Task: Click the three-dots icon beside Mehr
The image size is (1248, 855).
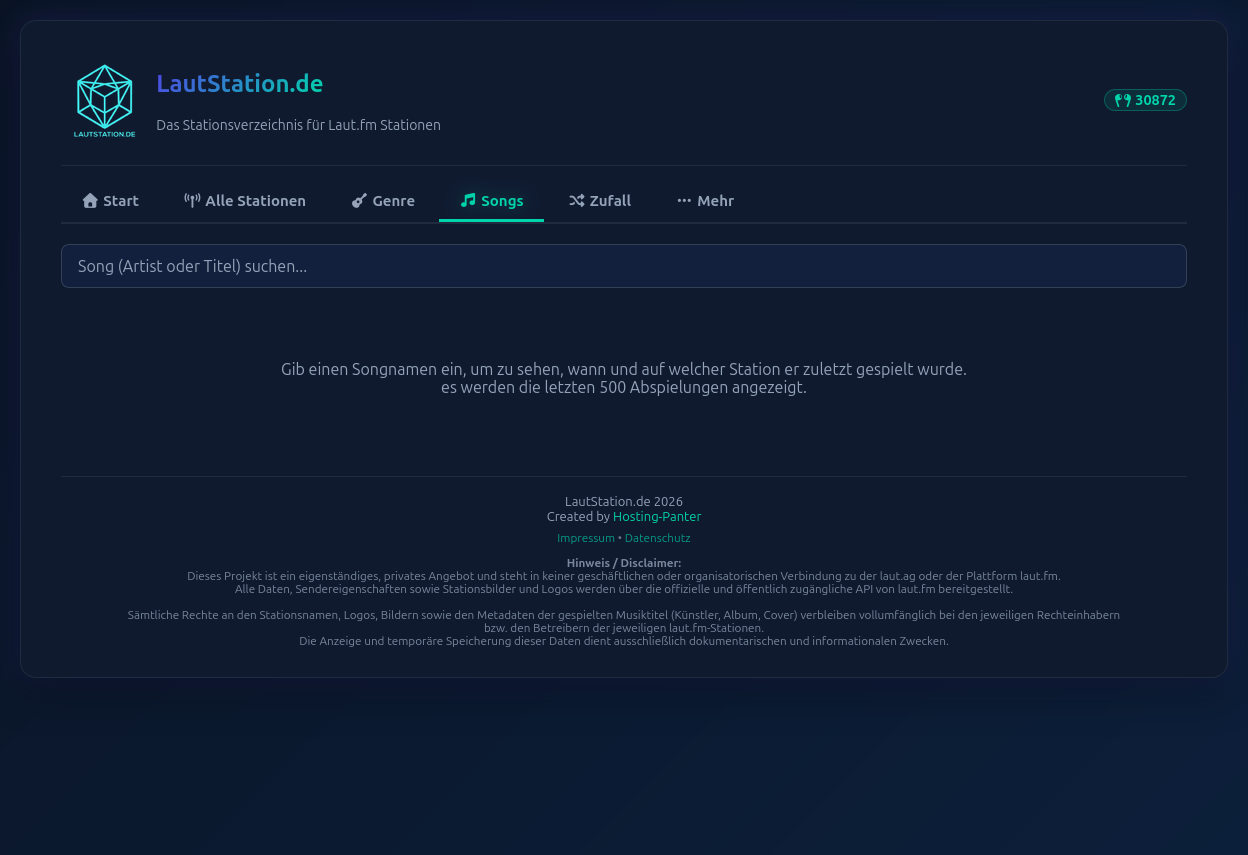Action: point(684,201)
